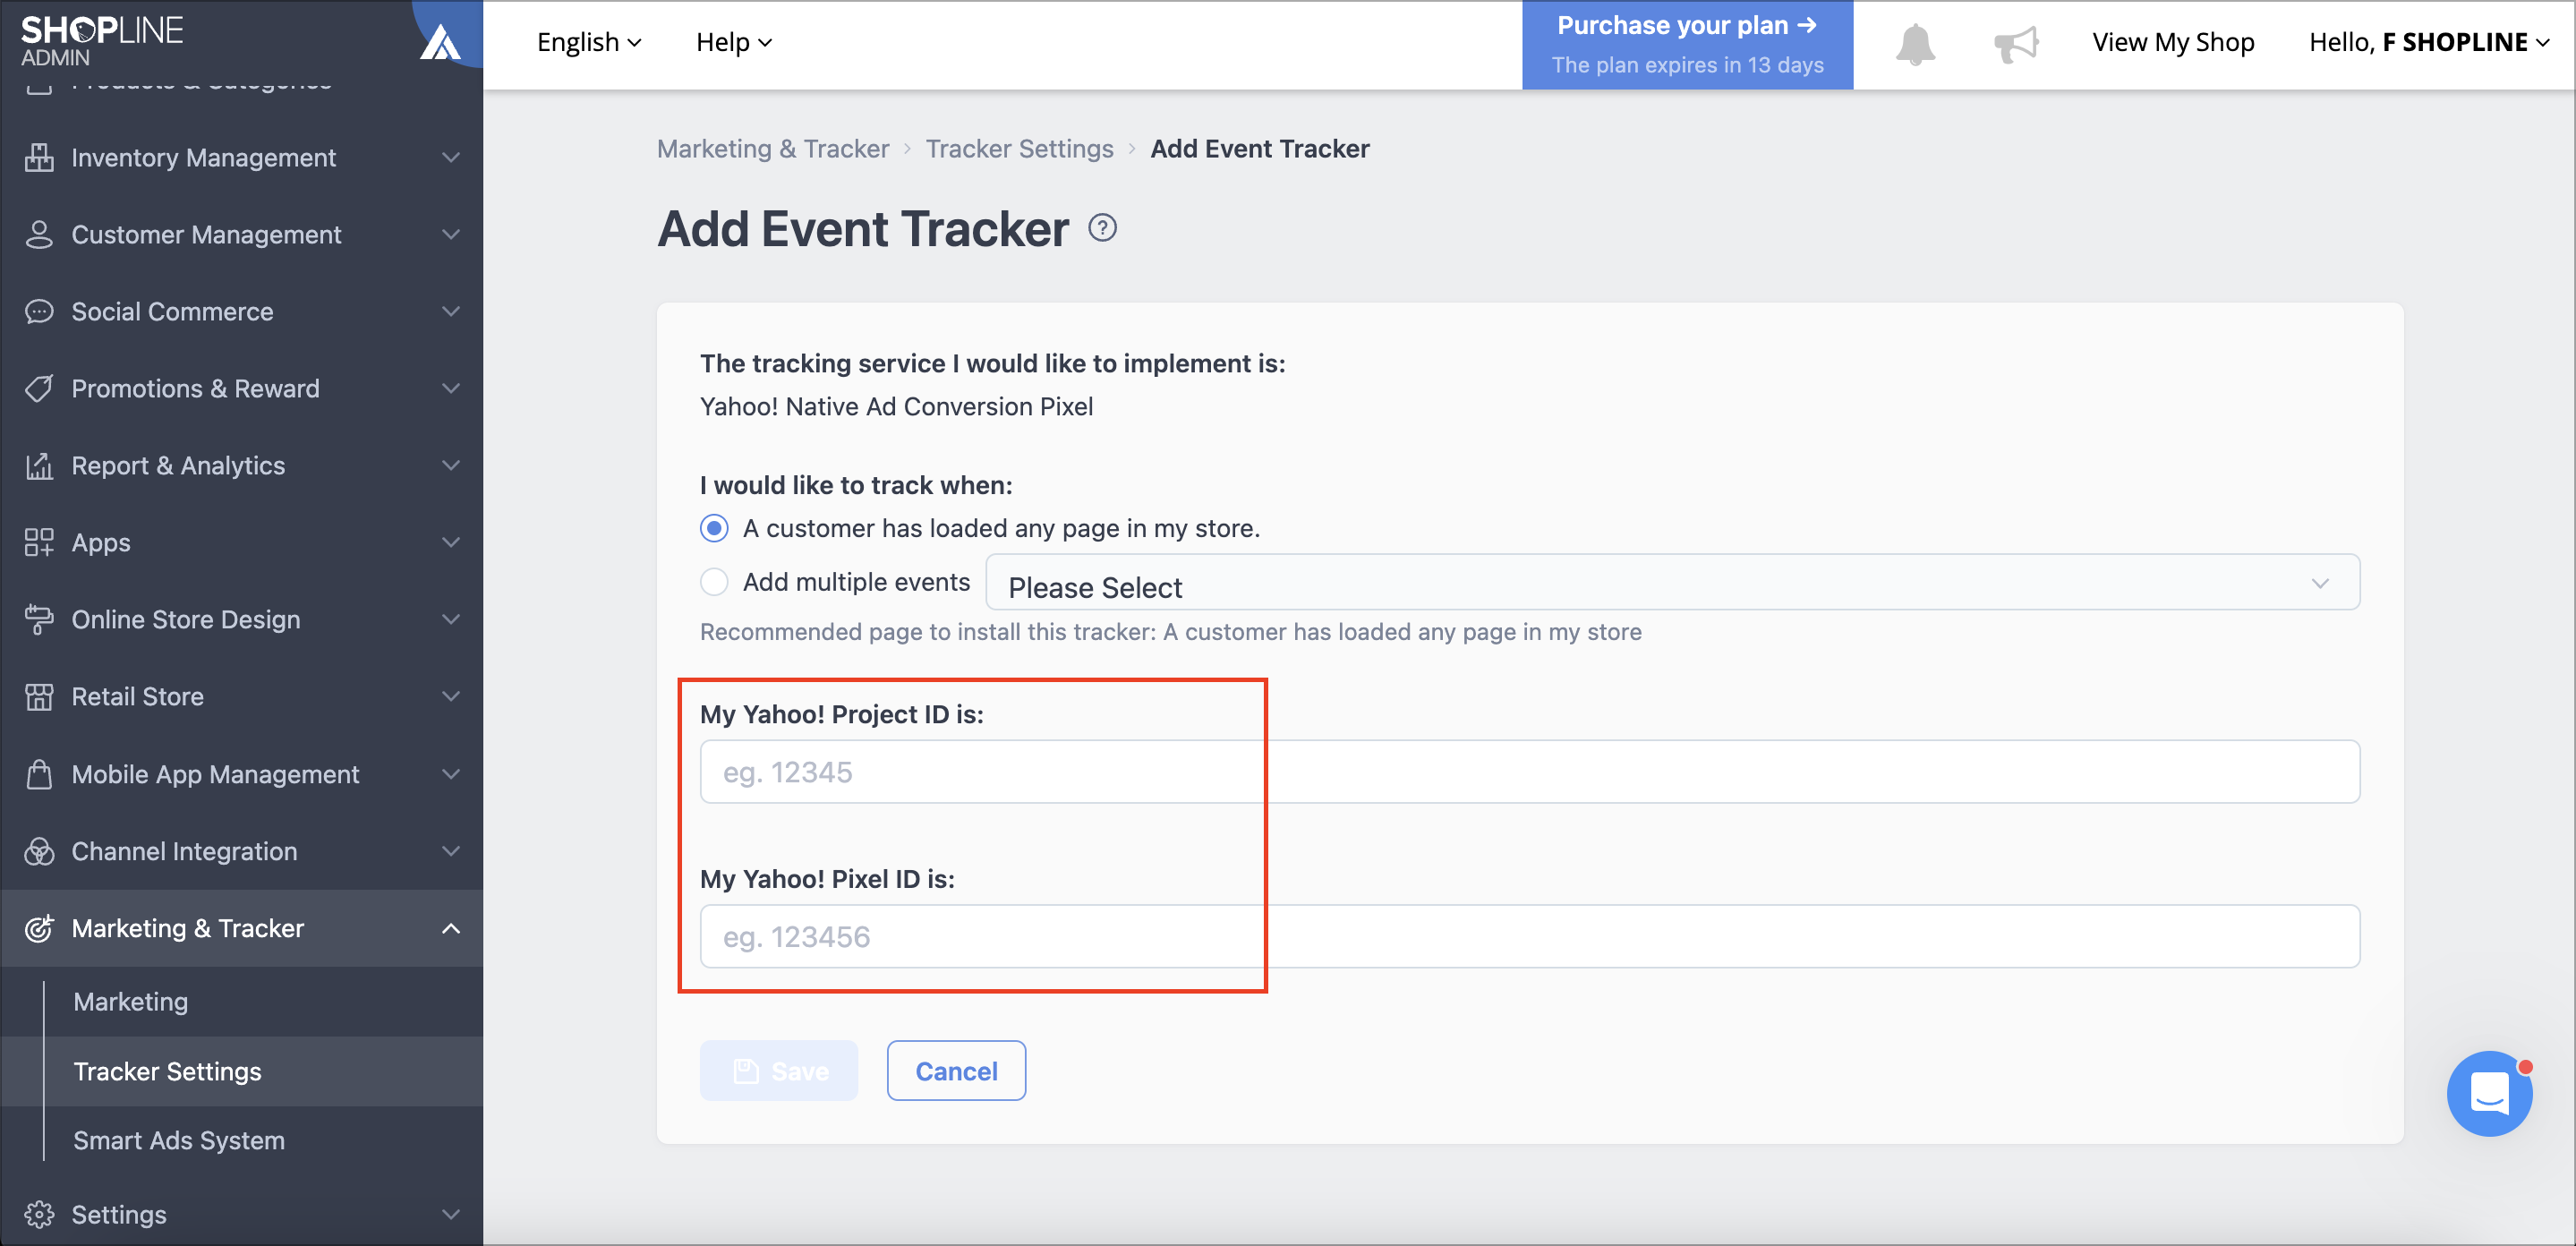Click Purchase your plan banner
The width and height of the screenshot is (2576, 1246).
coord(1687,45)
